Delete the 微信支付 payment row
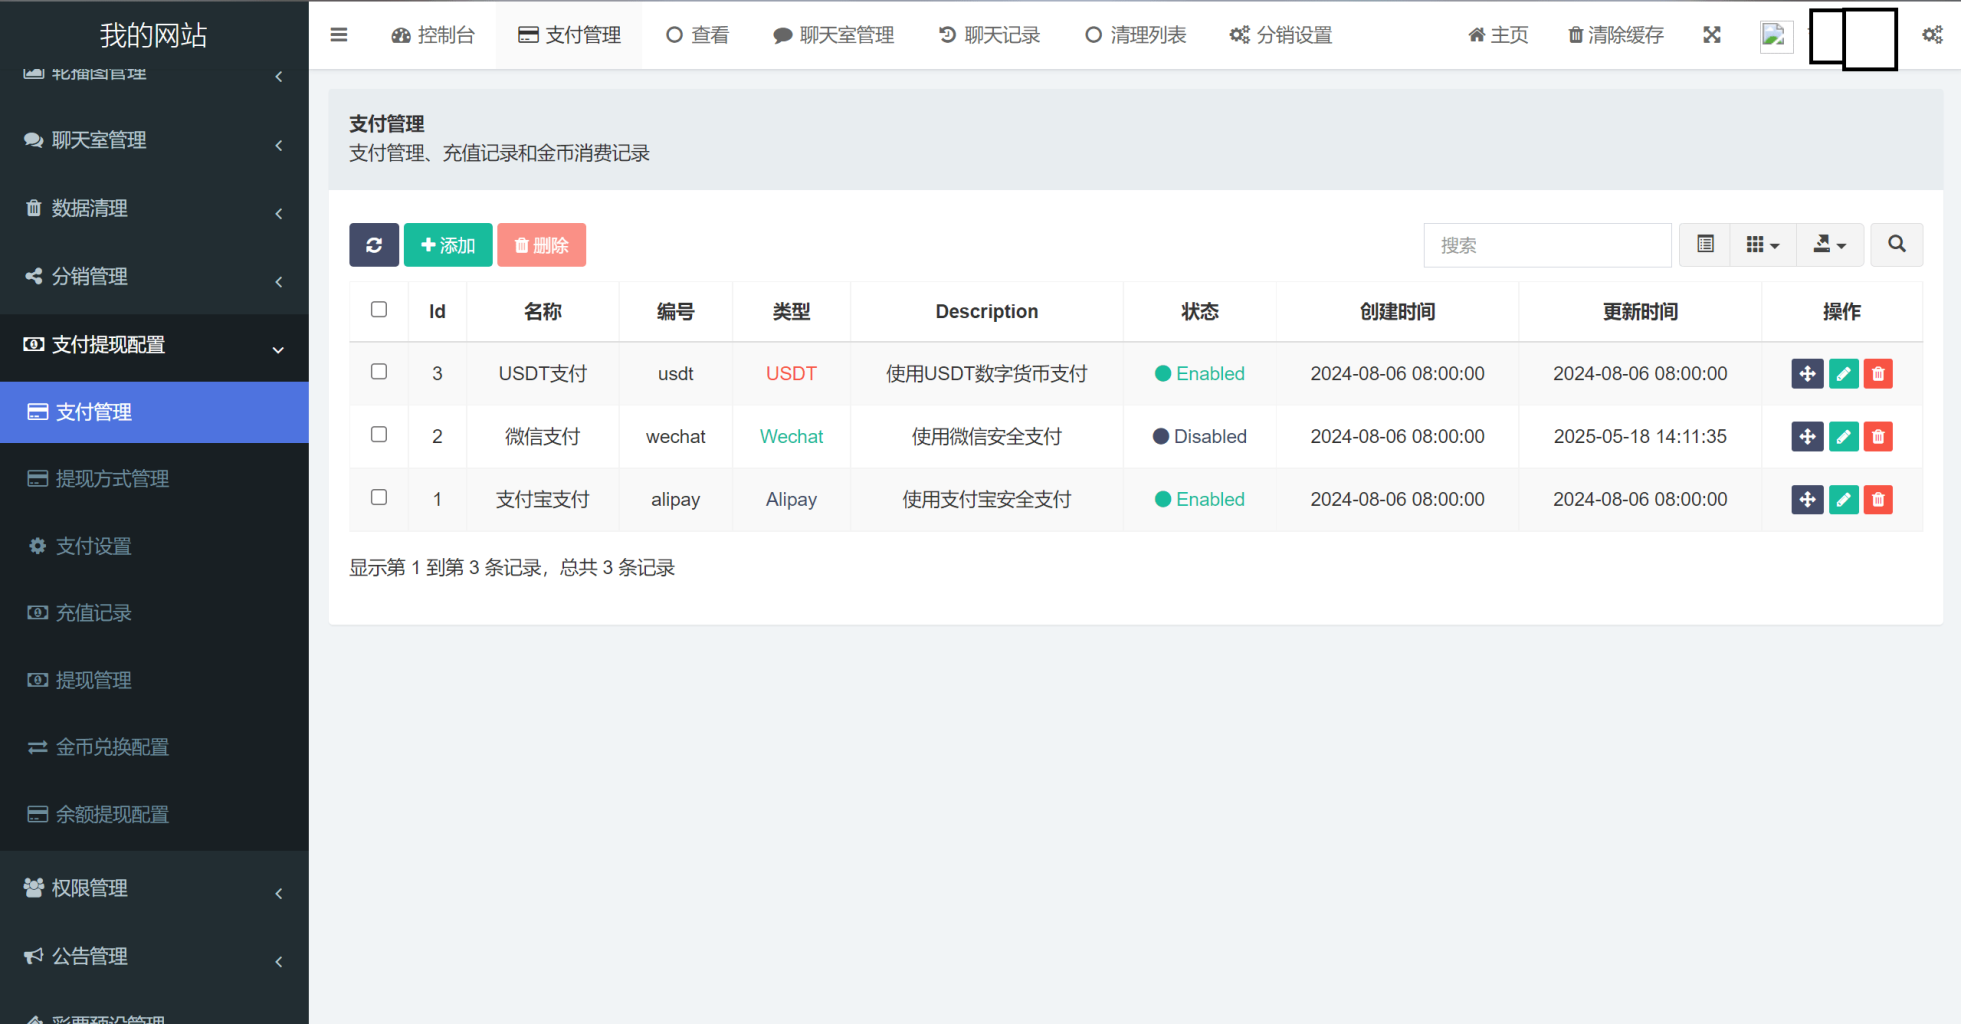The width and height of the screenshot is (1961, 1024). pos(1878,436)
